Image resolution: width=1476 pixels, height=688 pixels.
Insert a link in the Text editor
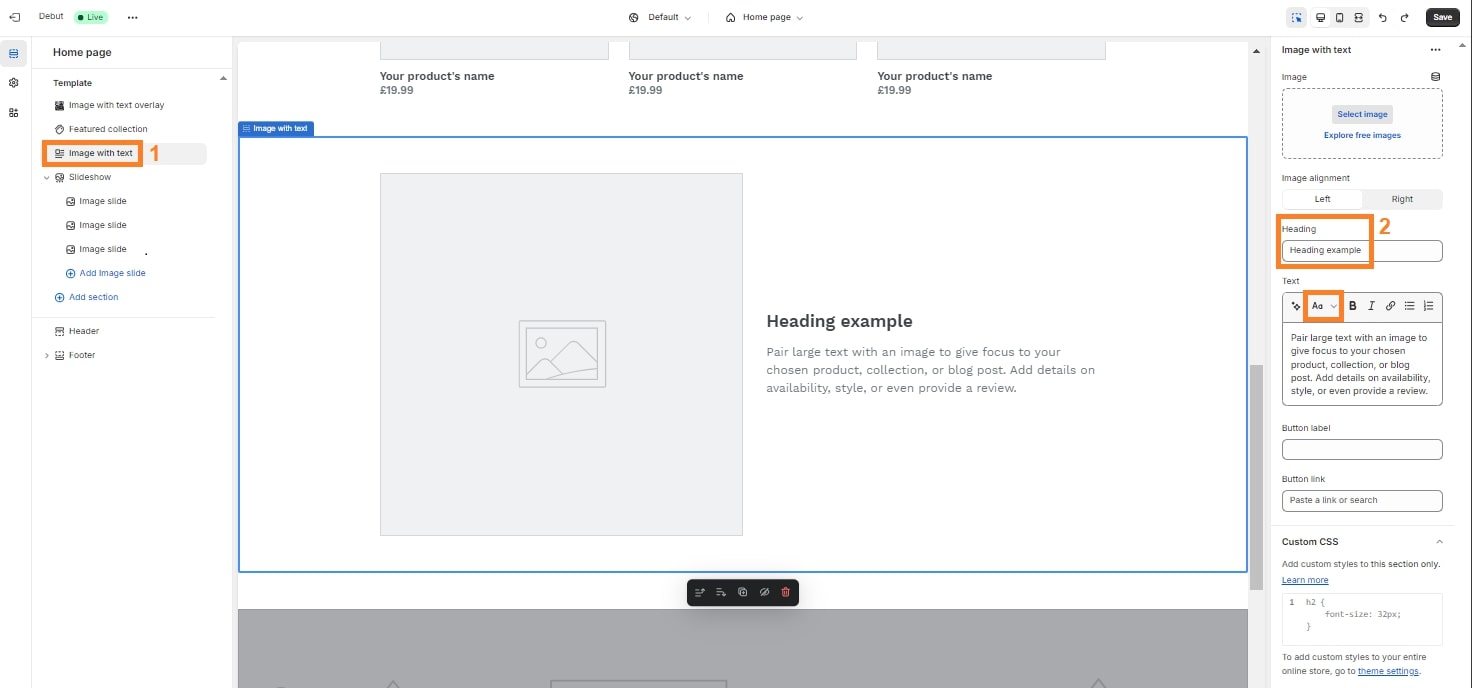1390,305
